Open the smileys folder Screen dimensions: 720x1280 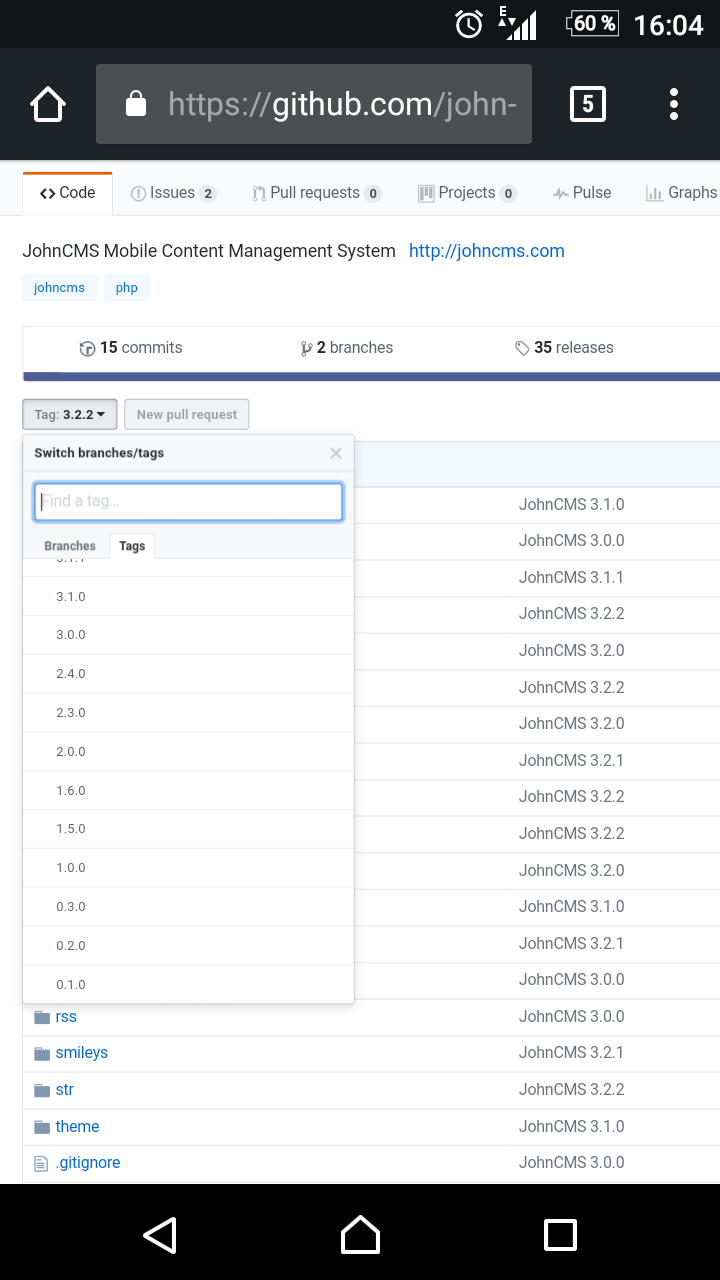[81, 1052]
